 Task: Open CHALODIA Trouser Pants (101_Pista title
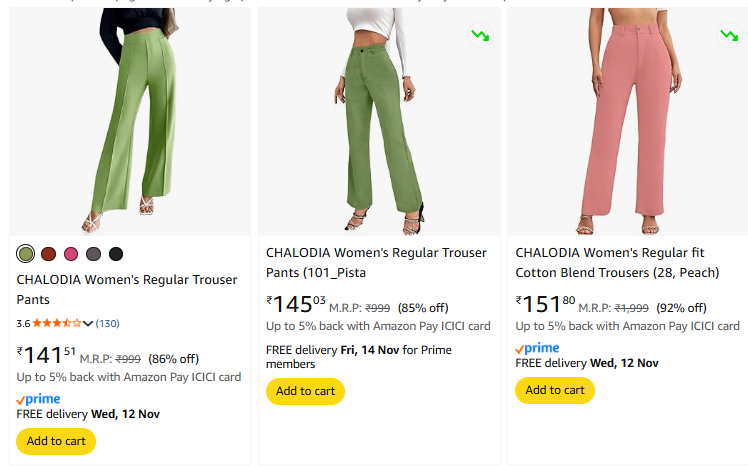(x=376, y=262)
